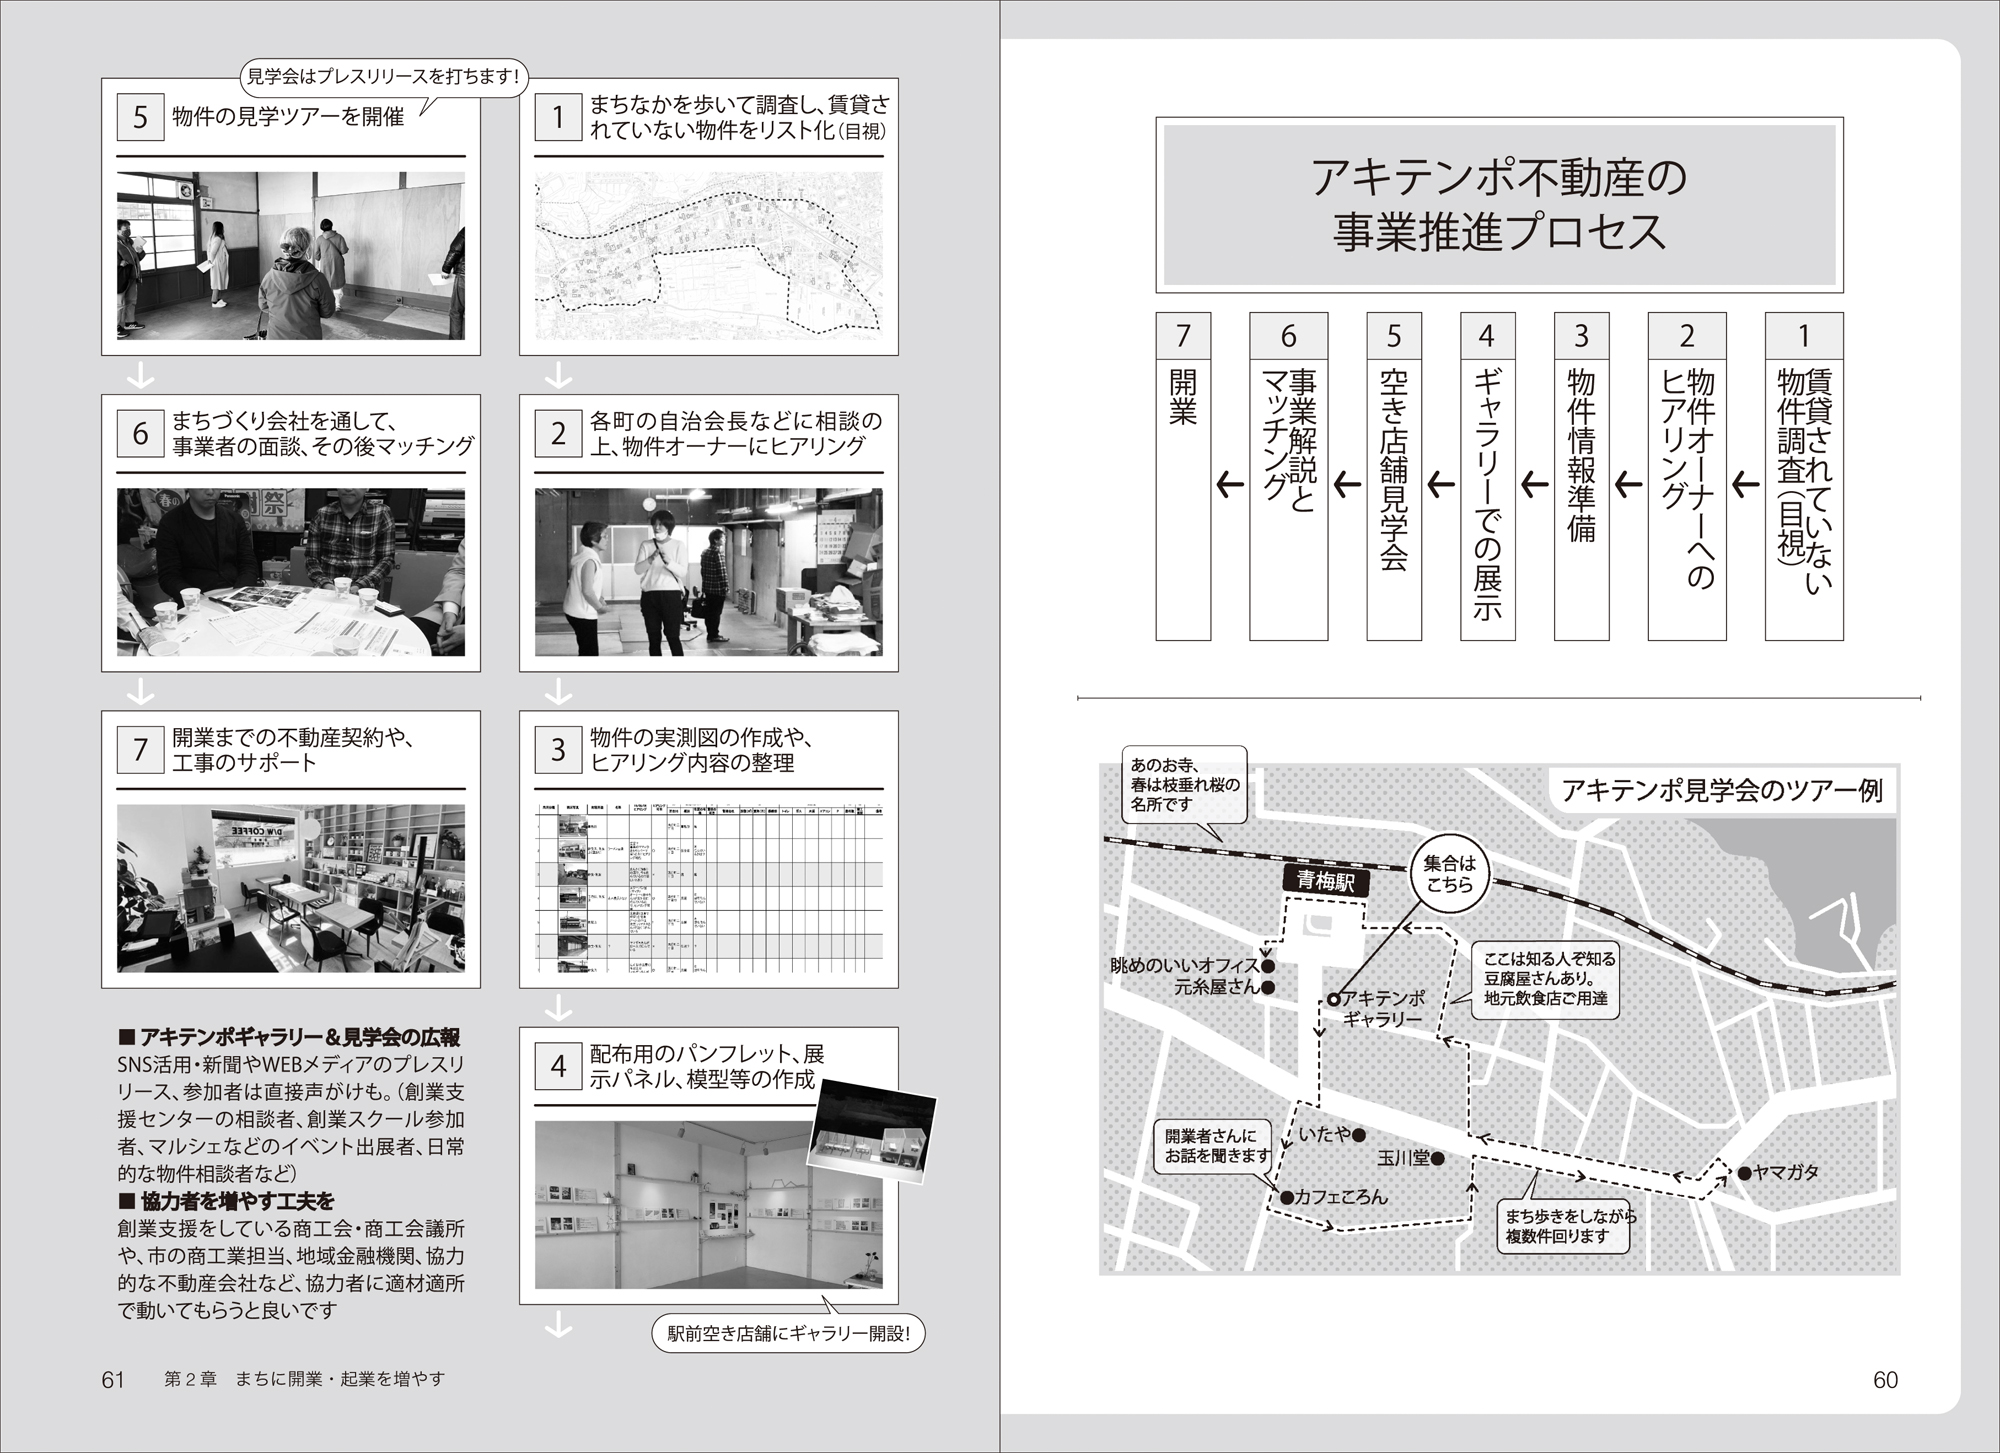
Task: Click the 見学会はプレスリリースを打ちます! bubble
Action: click(x=384, y=76)
